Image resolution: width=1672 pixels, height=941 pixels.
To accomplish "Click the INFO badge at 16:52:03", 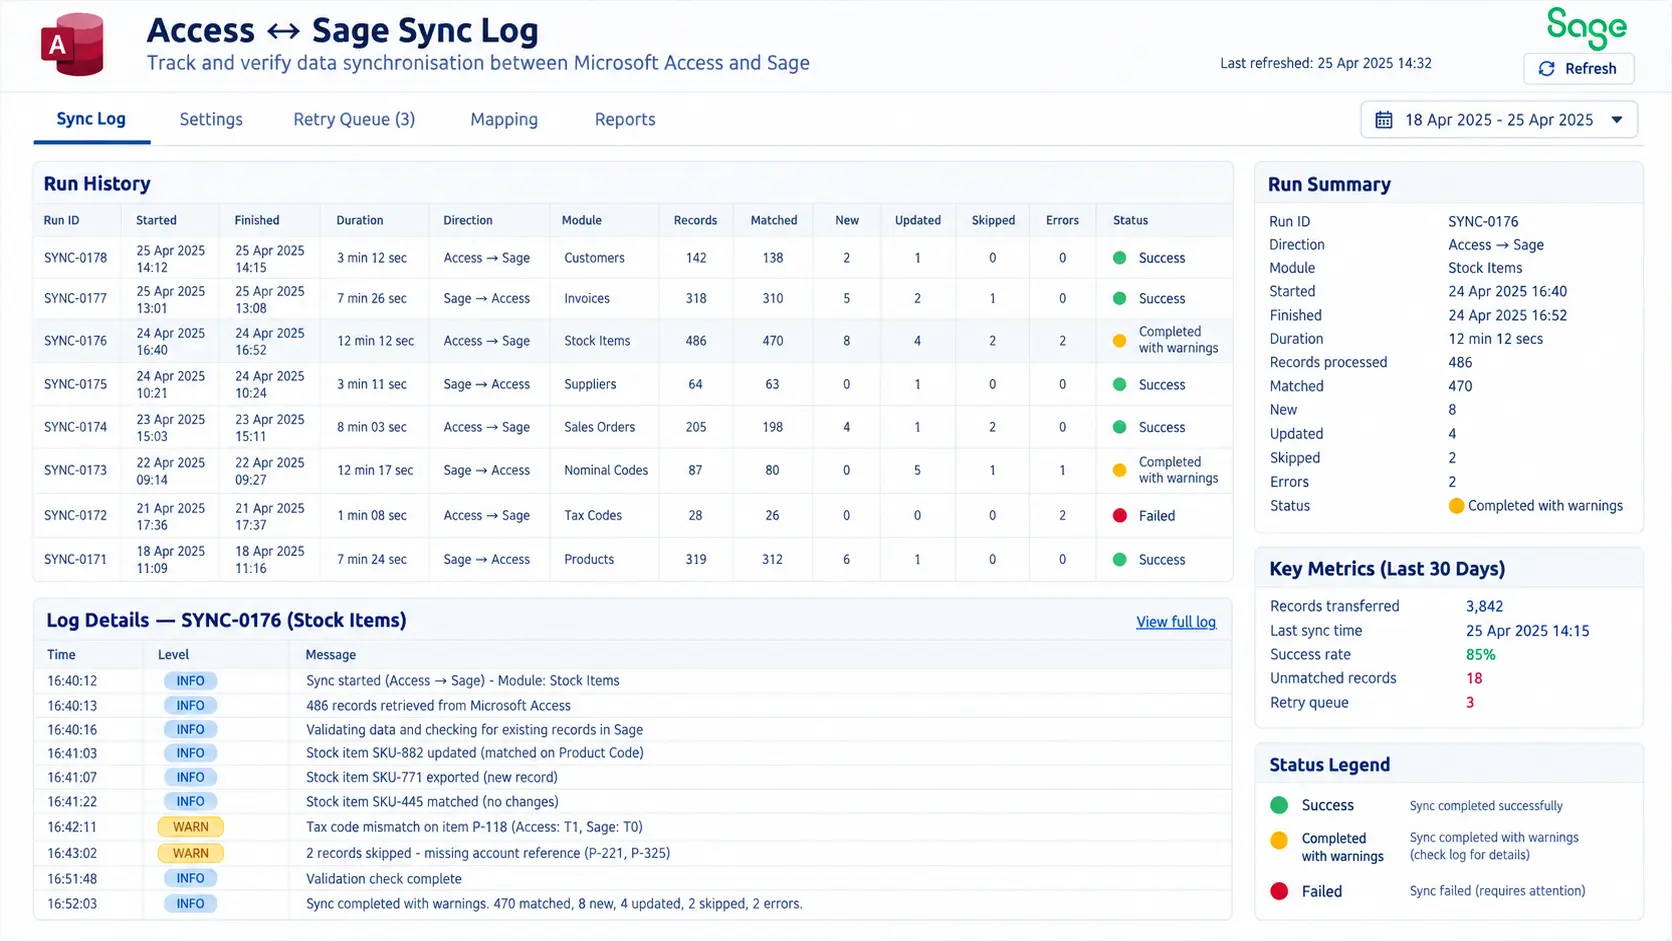I will pos(190,904).
